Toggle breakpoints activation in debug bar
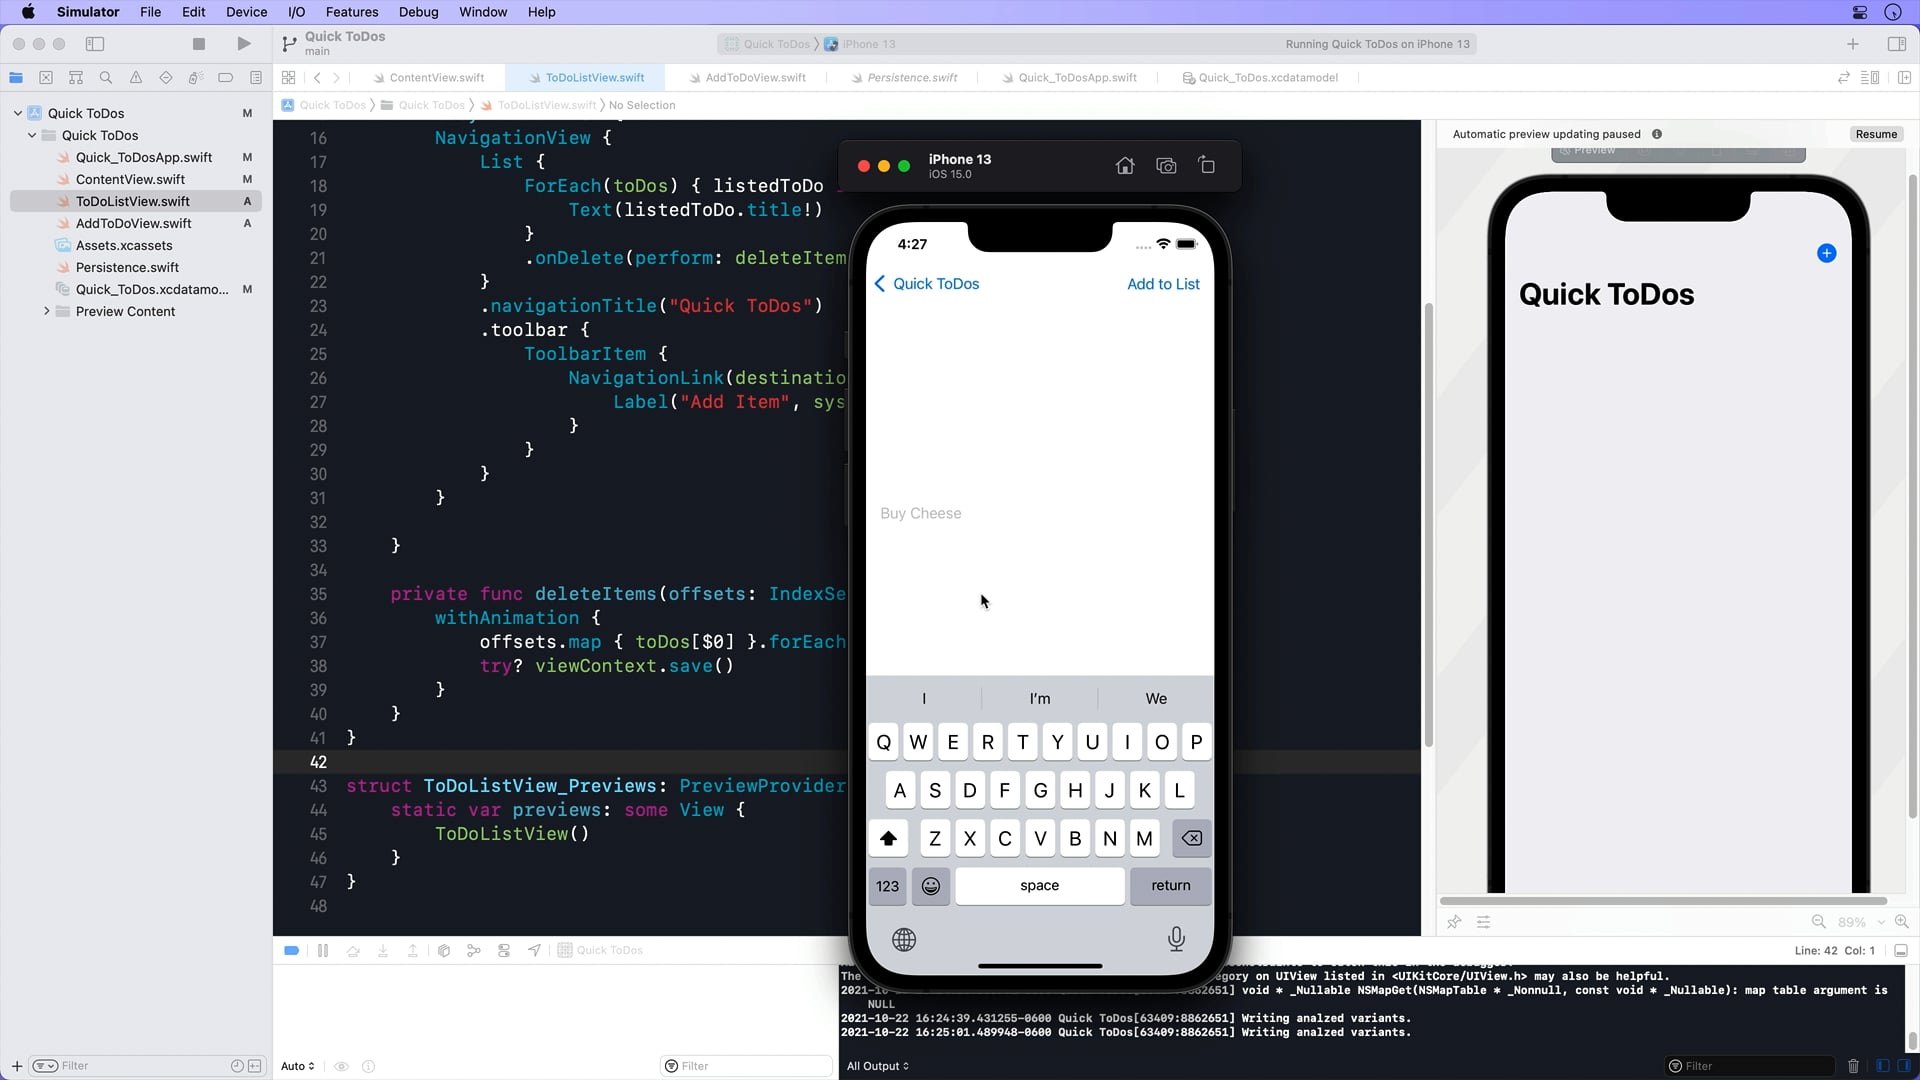The image size is (1920, 1080). (292, 951)
